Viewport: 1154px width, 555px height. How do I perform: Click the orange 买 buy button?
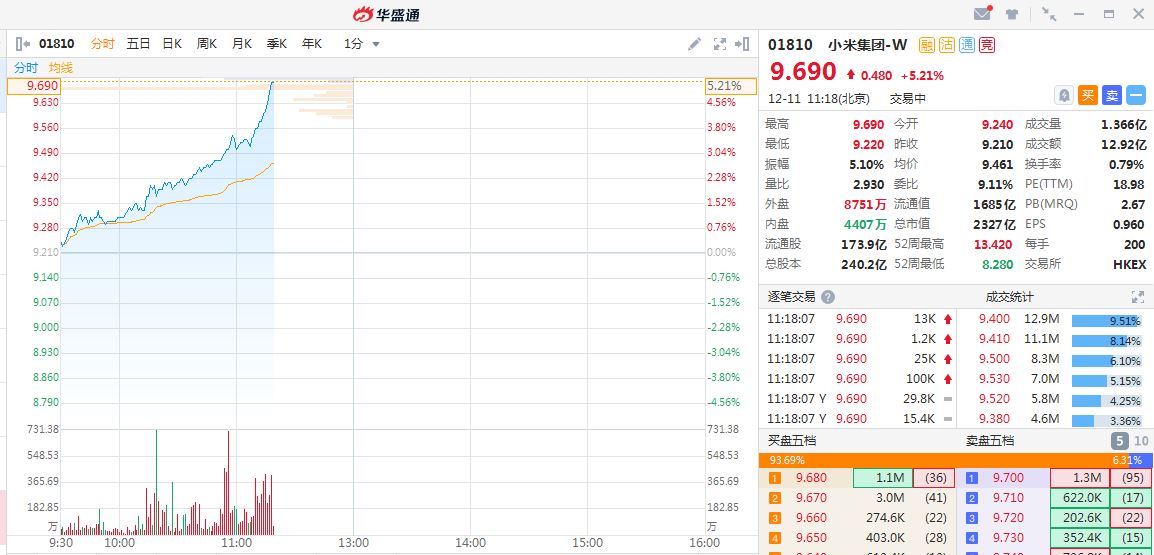click(1088, 95)
